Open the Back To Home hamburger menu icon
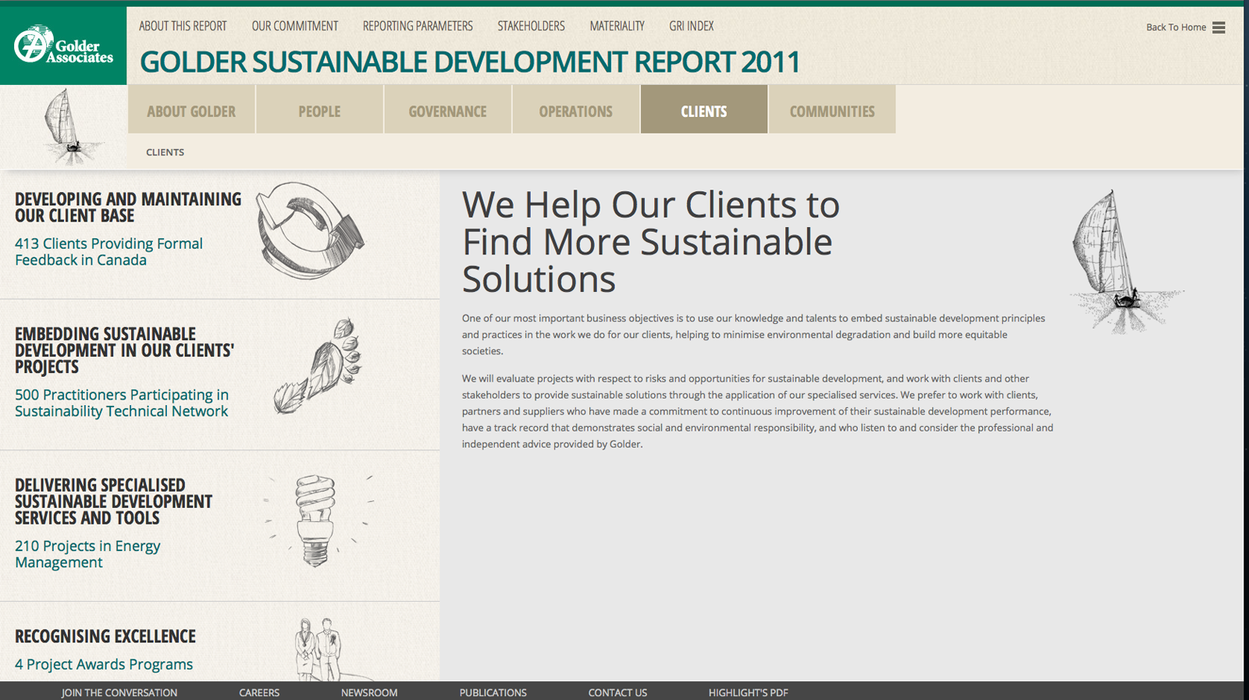Image resolution: width=1249 pixels, height=700 pixels. pos(1218,28)
